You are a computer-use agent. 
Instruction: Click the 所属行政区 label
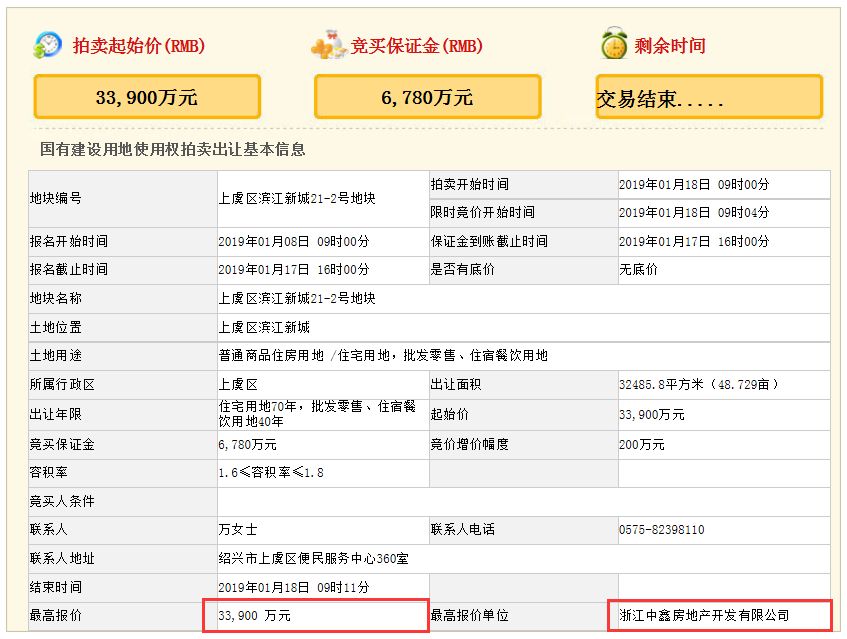point(62,385)
